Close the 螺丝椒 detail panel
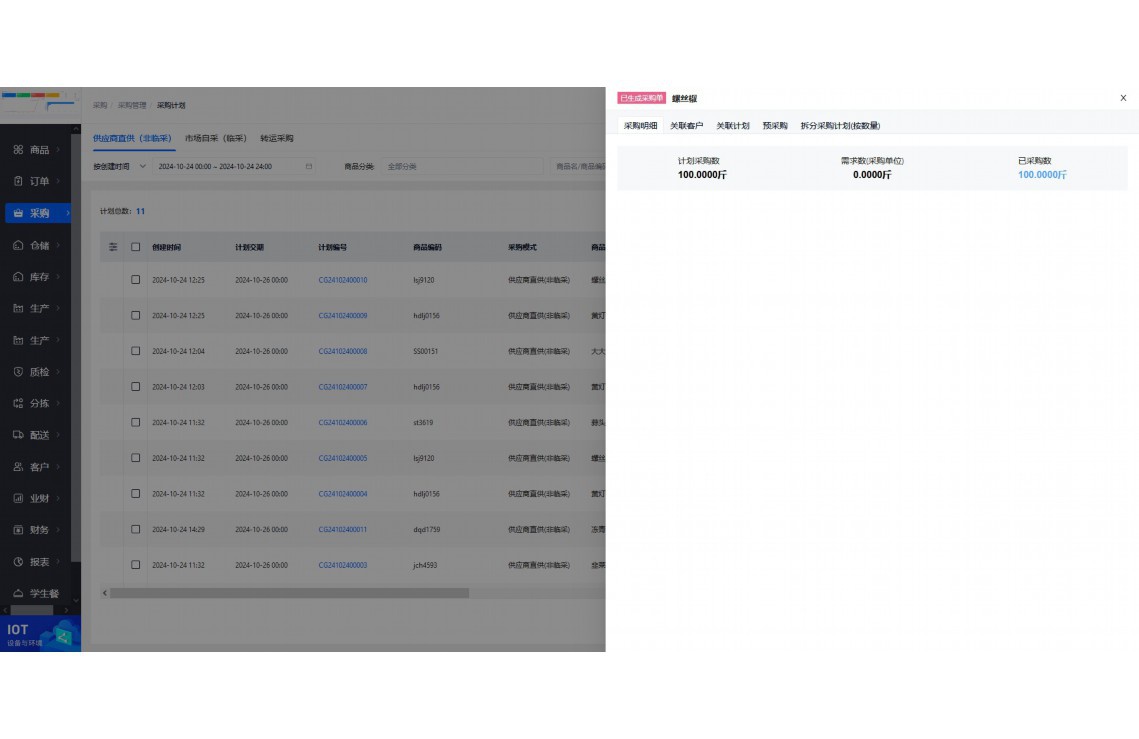 click(1123, 98)
